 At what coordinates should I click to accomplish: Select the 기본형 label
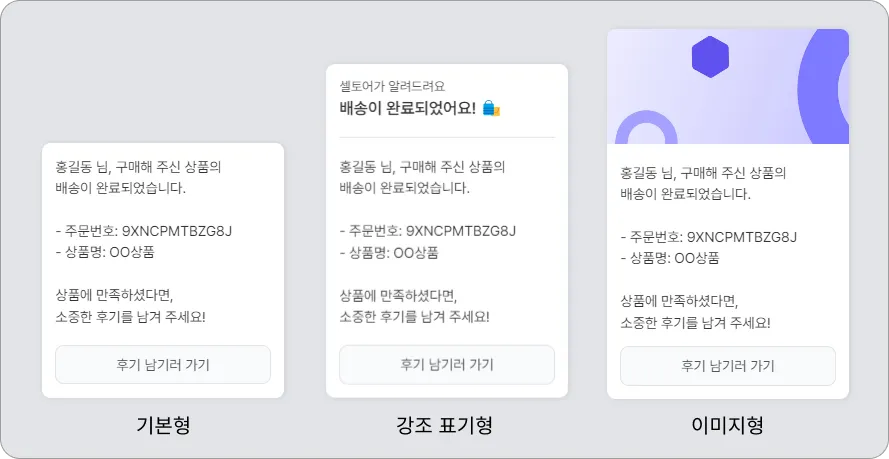pyautogui.click(x=163, y=426)
